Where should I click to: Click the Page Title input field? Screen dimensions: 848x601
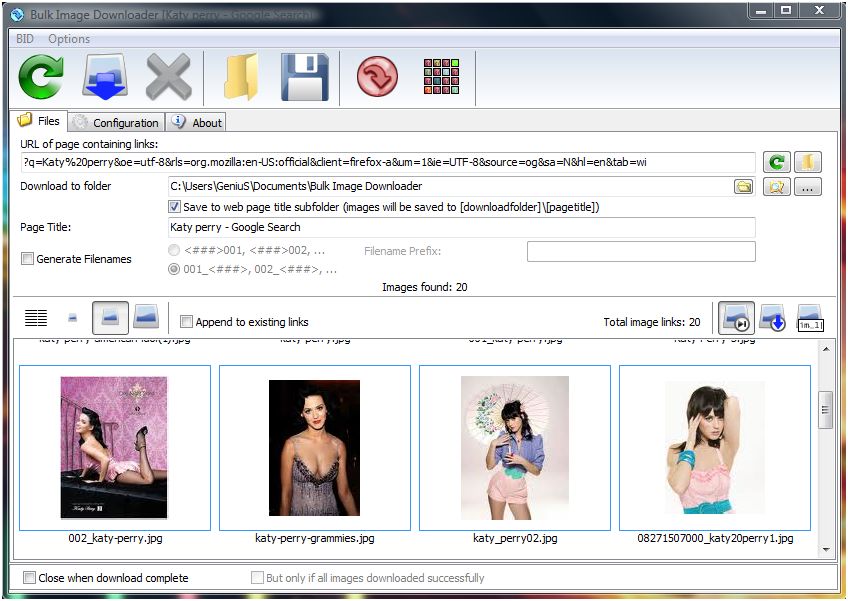tap(461, 227)
